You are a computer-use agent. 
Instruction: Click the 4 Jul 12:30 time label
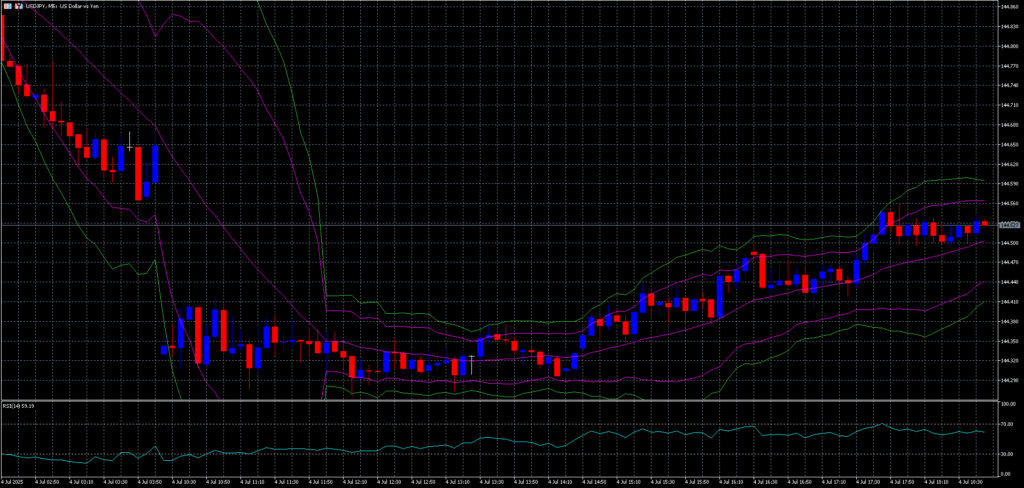[x=391, y=483]
